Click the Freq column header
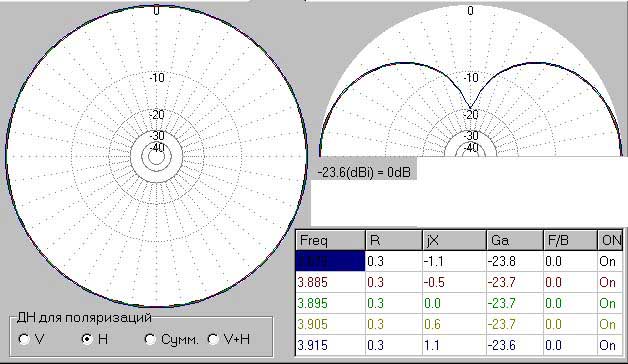Screen dimensions: 628x364 tap(330, 240)
